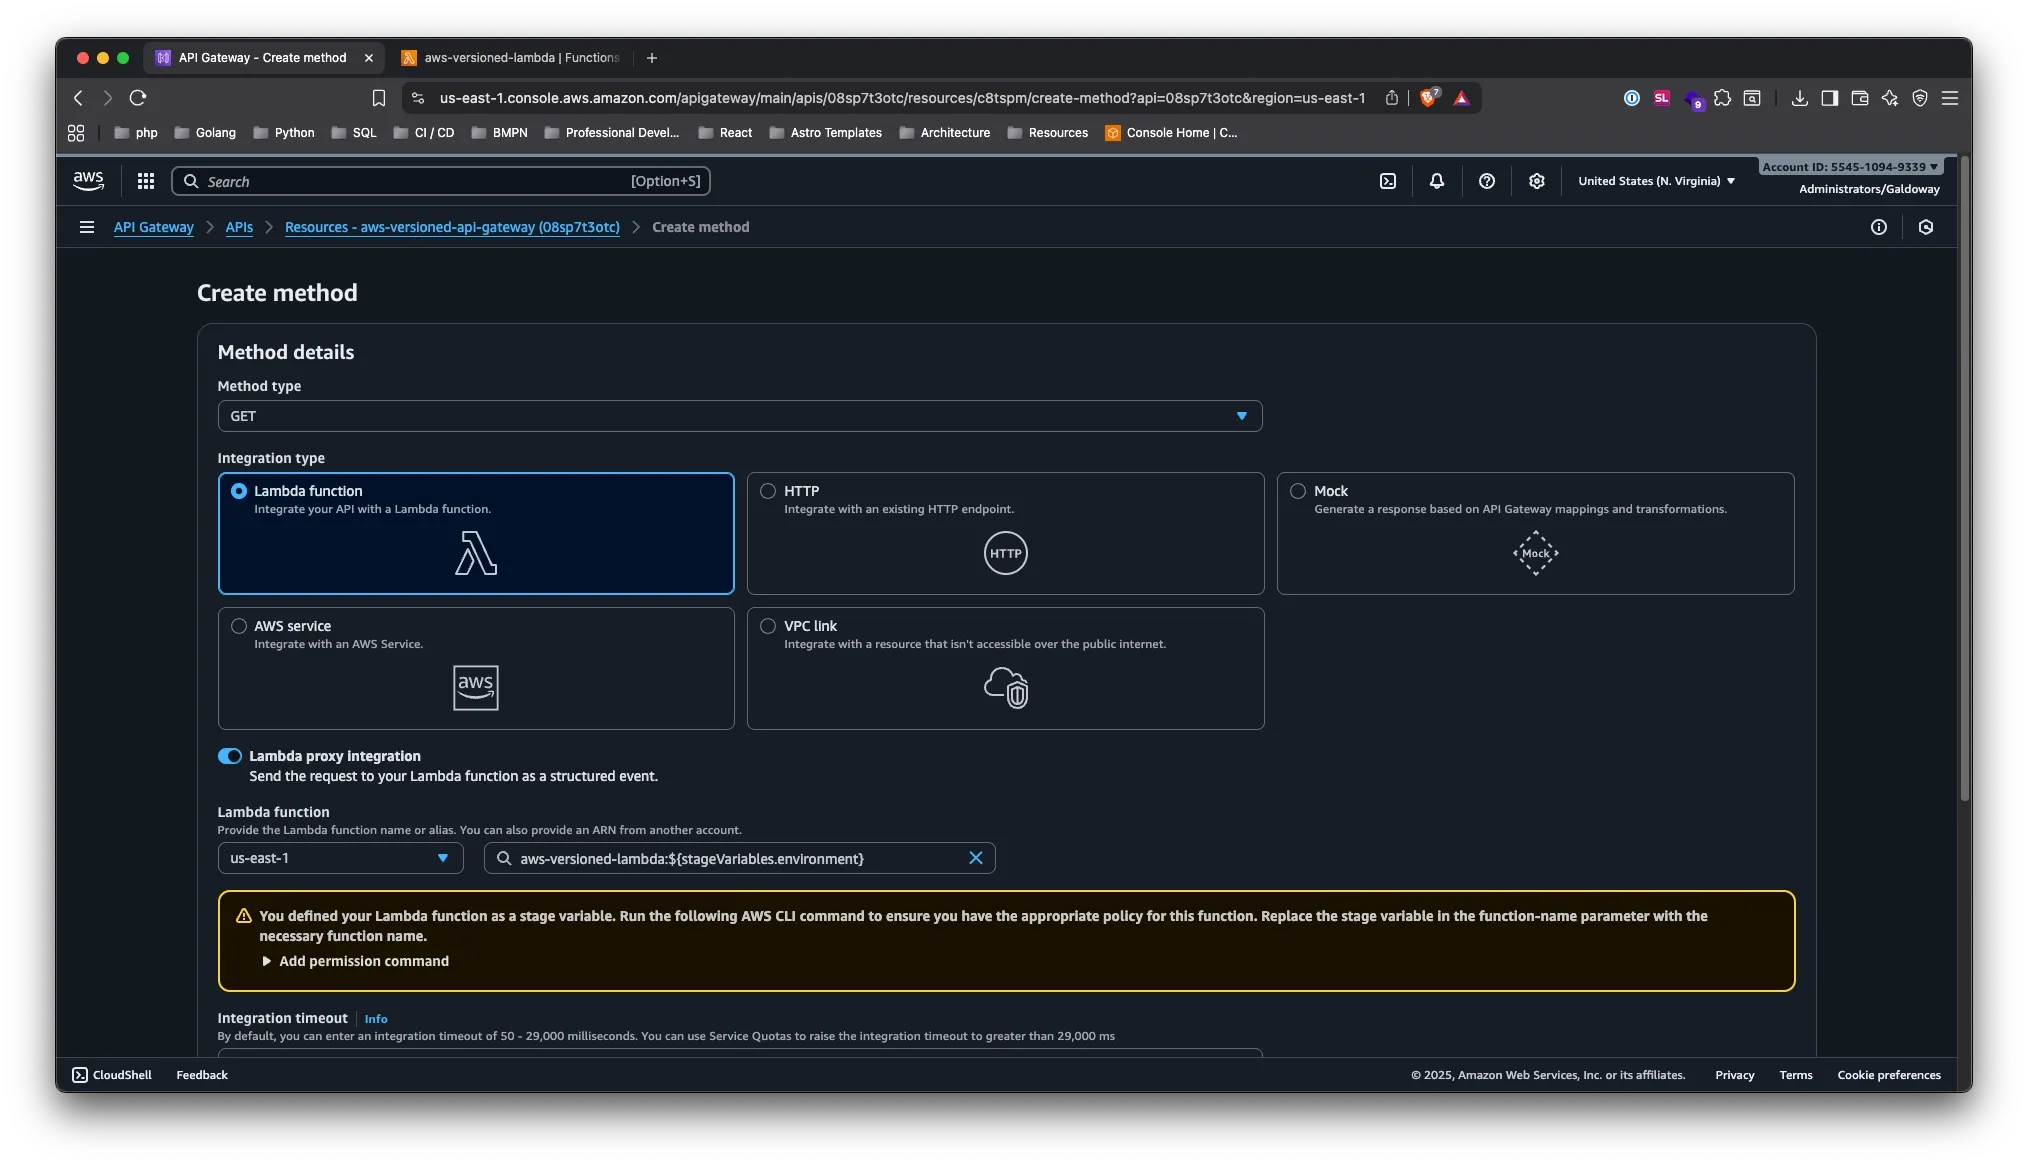The image size is (2028, 1166).
Task: Open the help question mark icon
Action: click(1486, 181)
